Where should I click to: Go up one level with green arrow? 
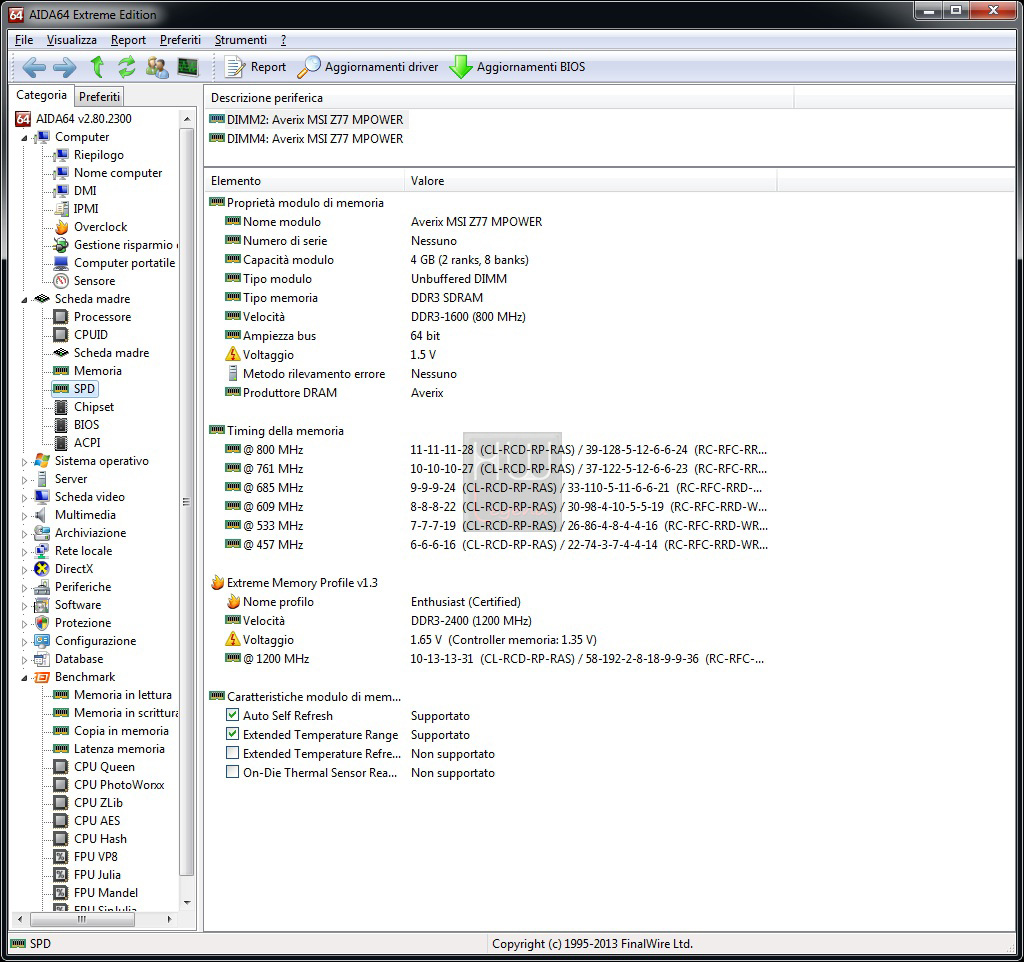pos(97,67)
